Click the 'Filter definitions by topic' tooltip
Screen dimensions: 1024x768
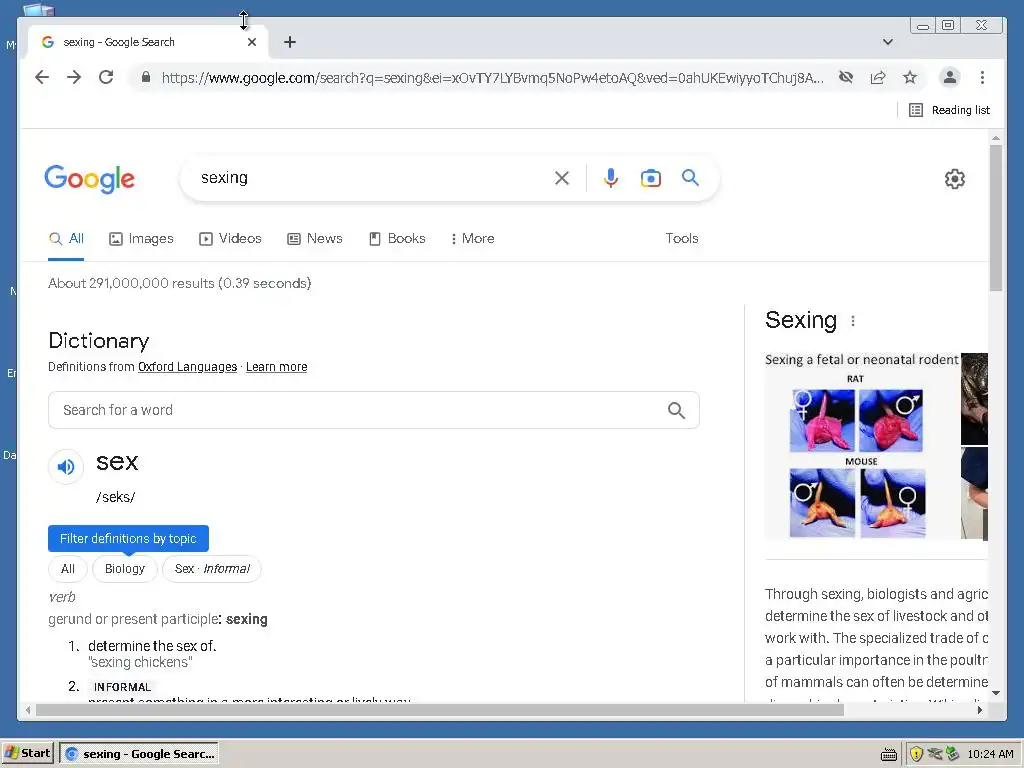coord(128,539)
